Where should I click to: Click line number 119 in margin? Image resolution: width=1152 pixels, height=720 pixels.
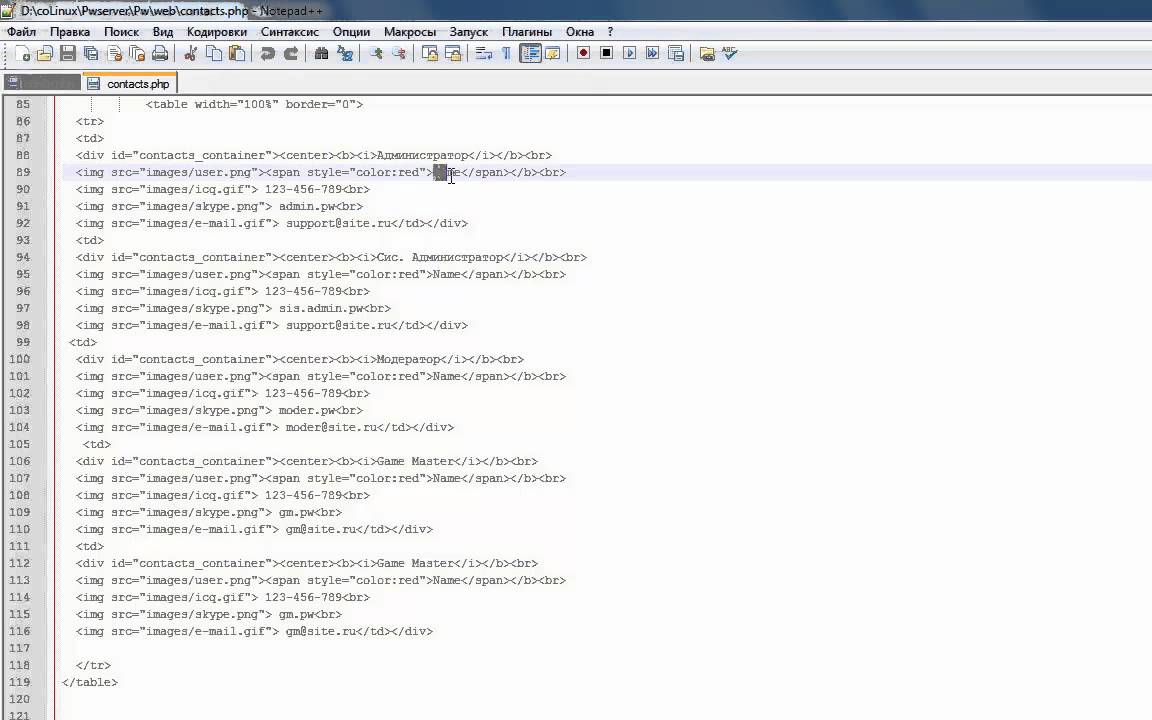20,682
